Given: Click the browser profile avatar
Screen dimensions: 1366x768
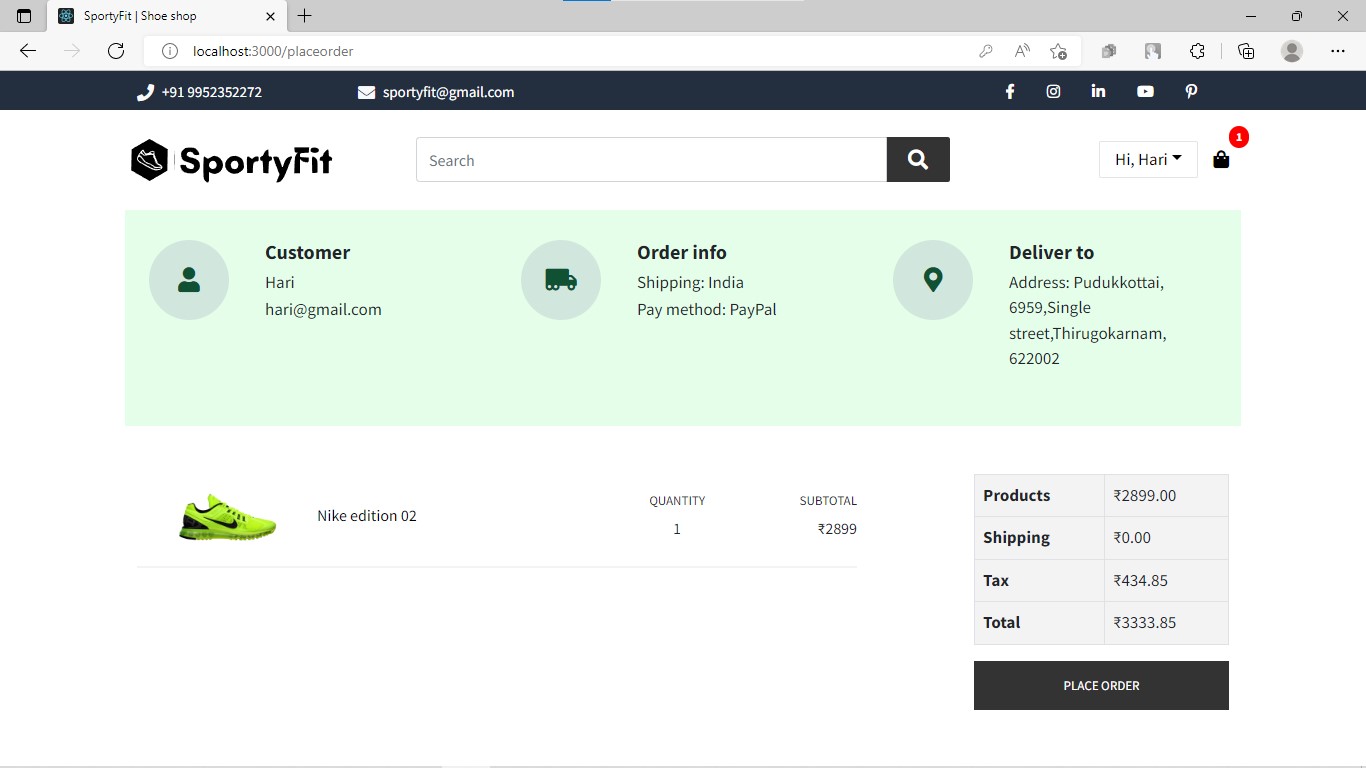Looking at the screenshot, I should click(x=1291, y=51).
